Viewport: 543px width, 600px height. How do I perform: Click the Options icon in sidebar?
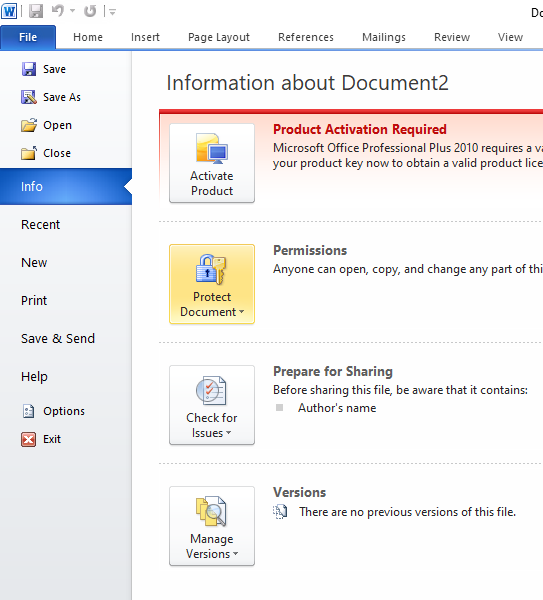click(x=28, y=411)
